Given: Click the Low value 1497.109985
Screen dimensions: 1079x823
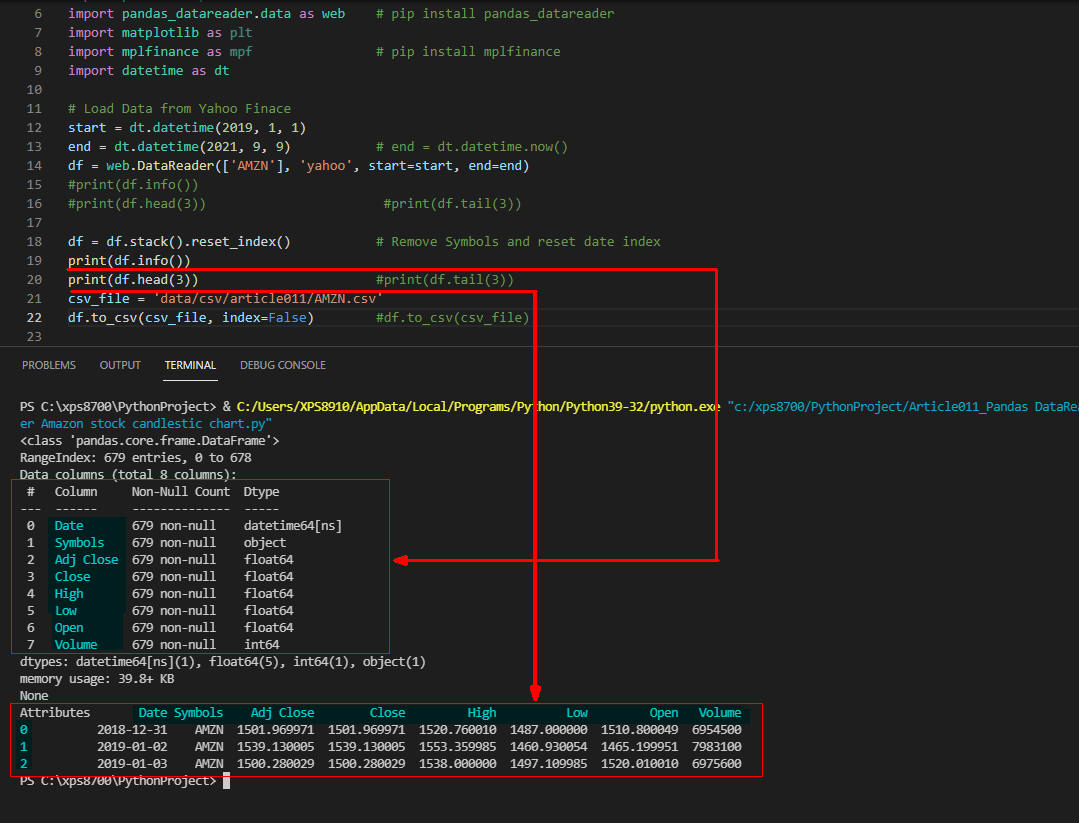Looking at the screenshot, I should 548,763.
